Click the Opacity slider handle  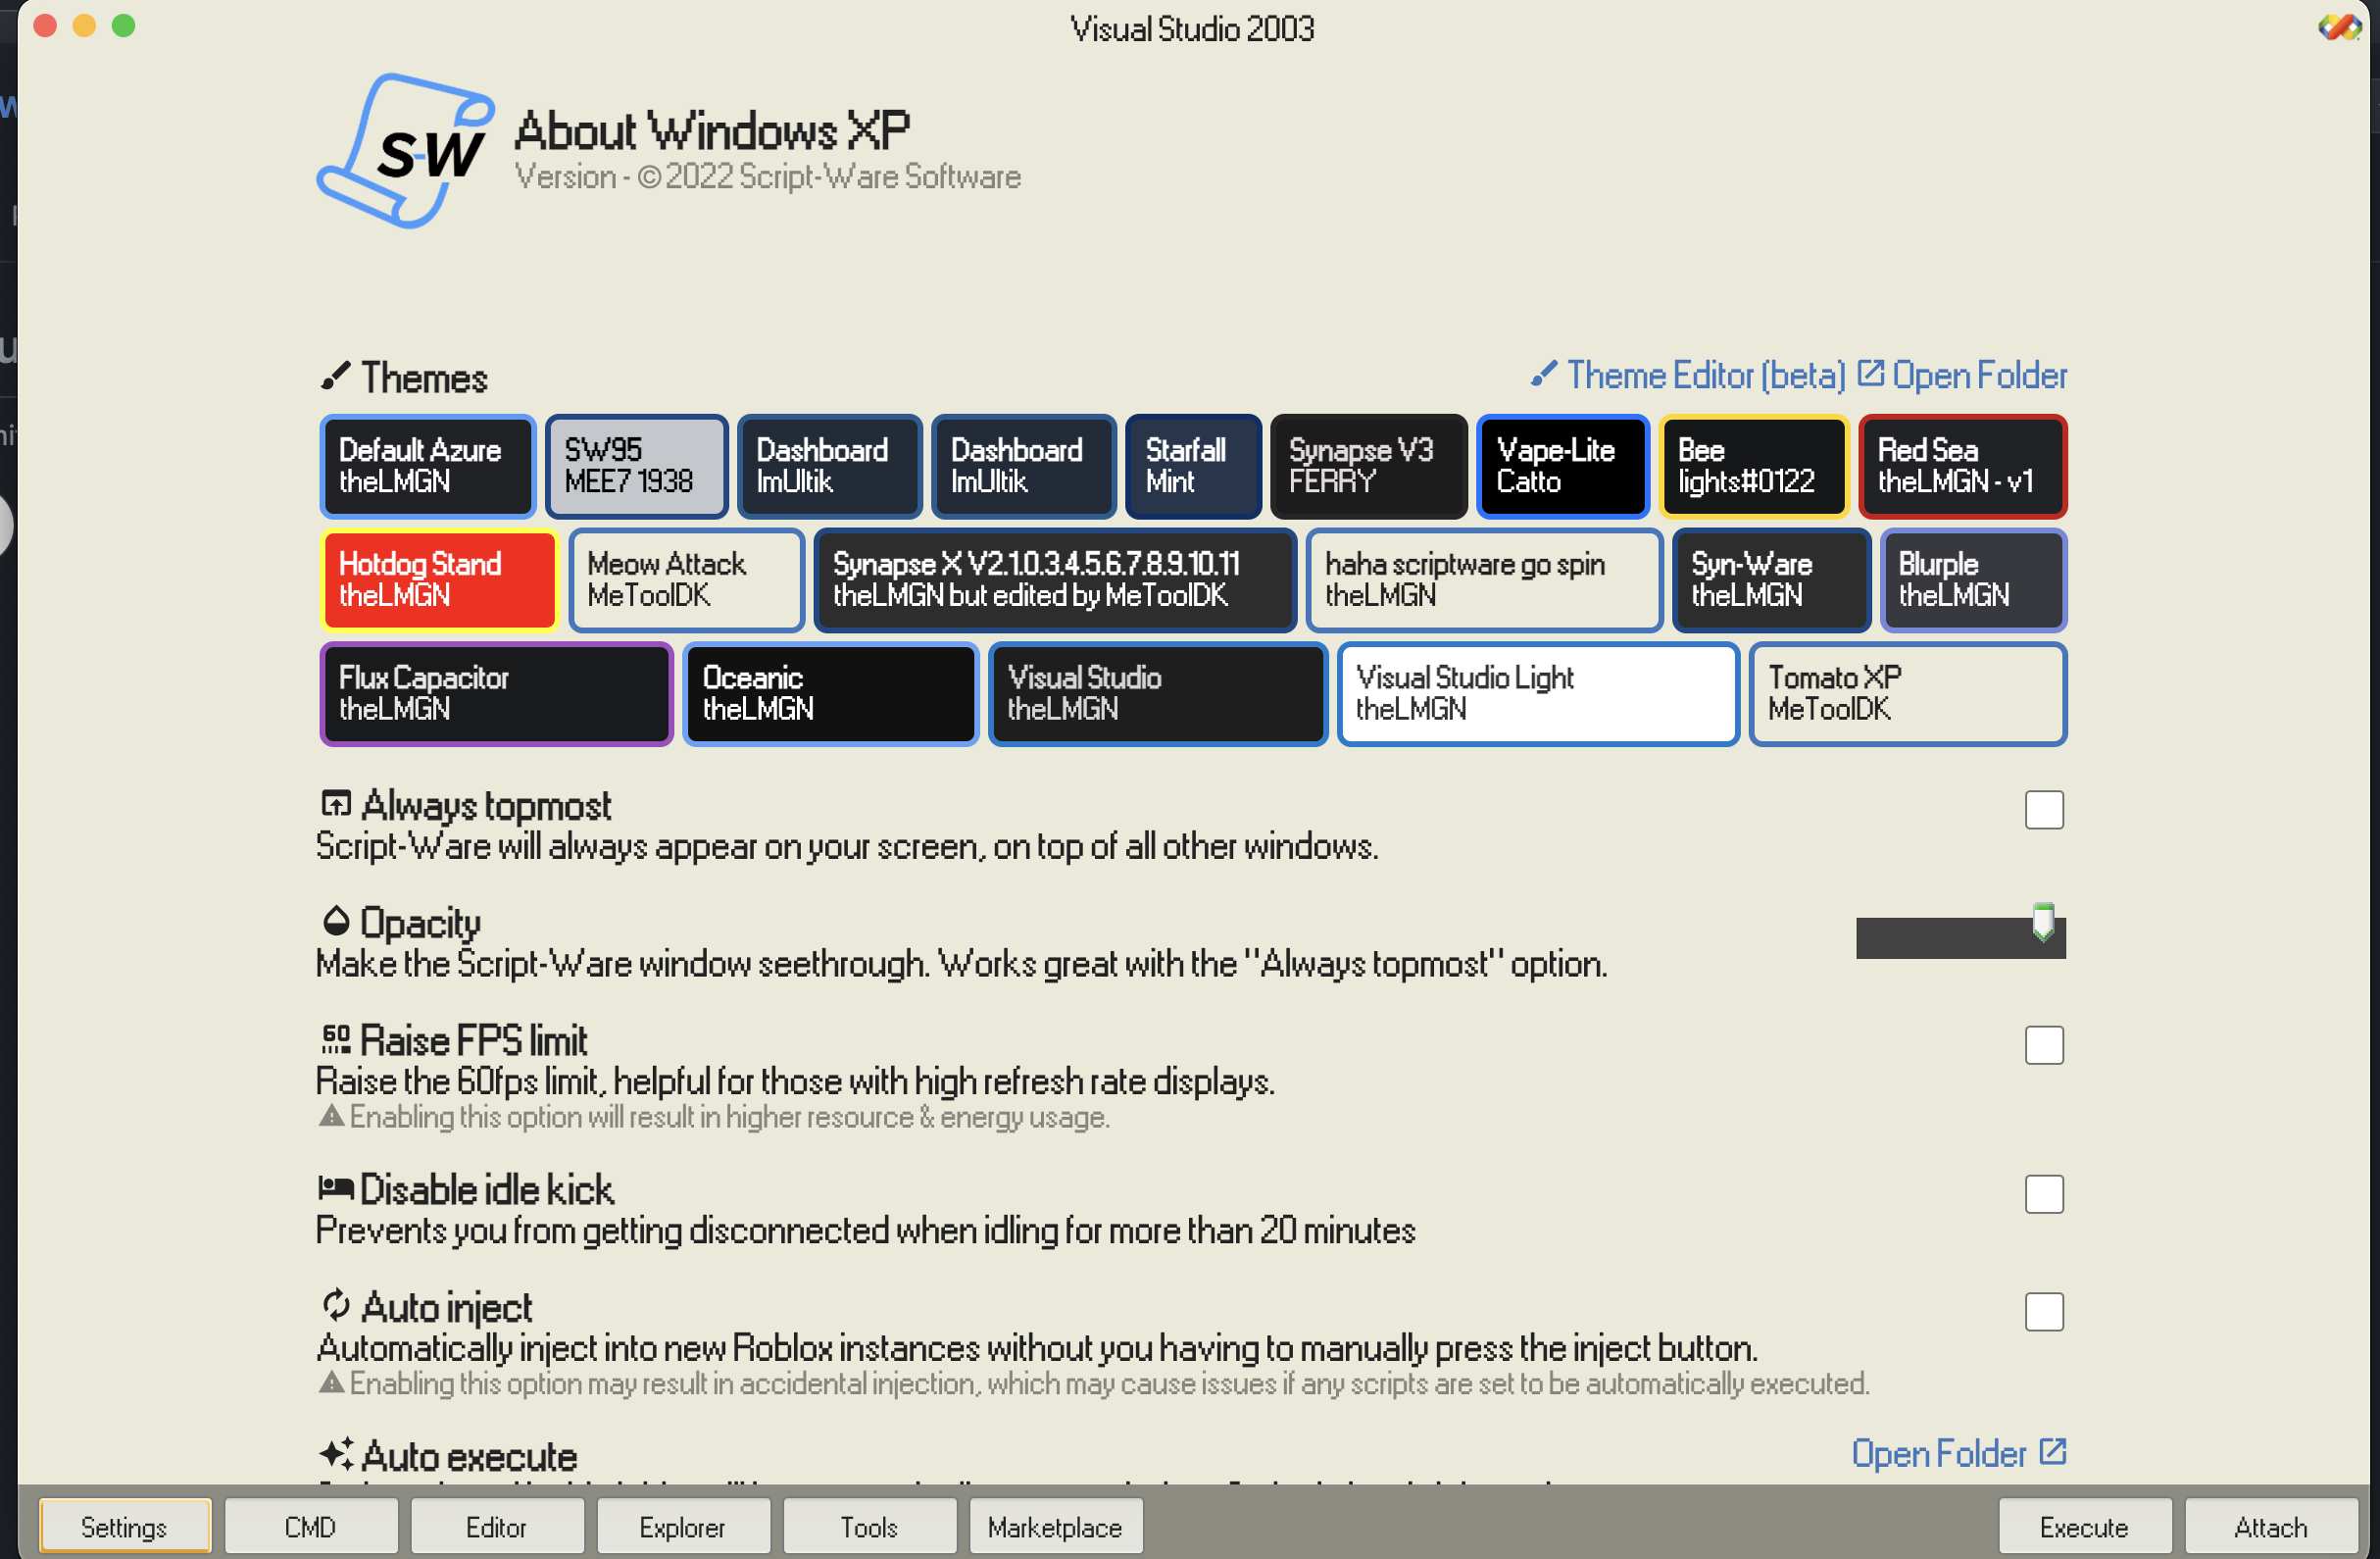[x=2043, y=922]
